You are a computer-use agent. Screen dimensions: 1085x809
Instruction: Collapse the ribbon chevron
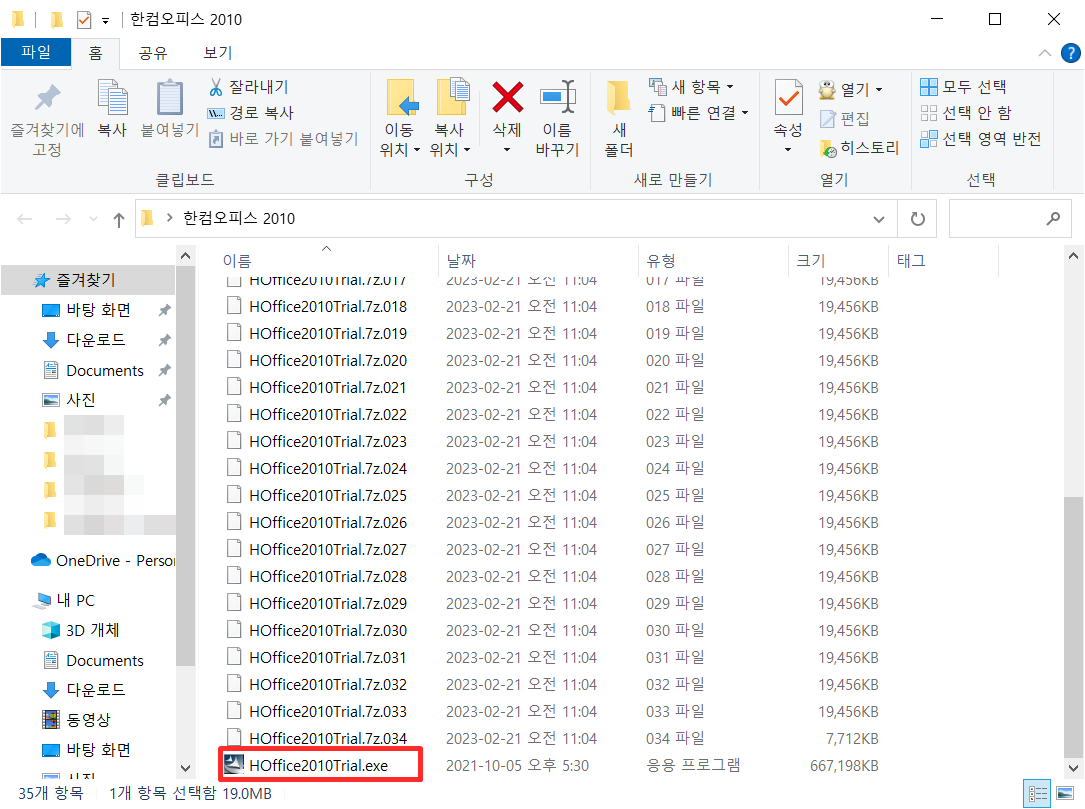click(x=1045, y=53)
